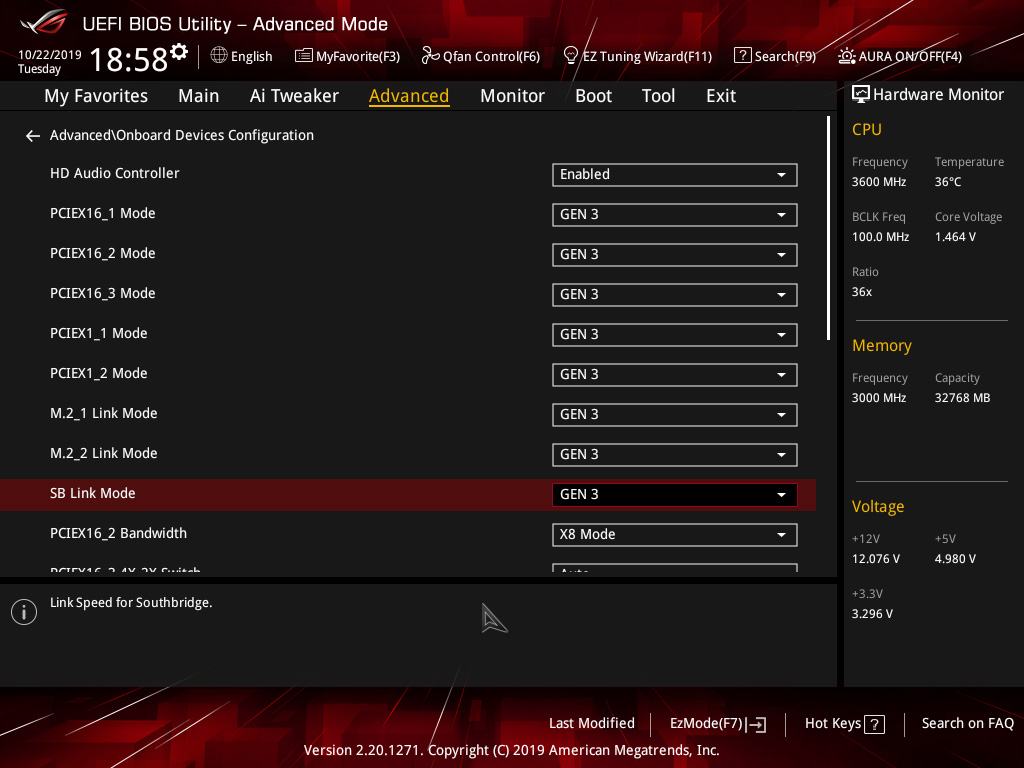Click the back arrow beside Advanced path
The image size is (1024, 768).
click(33, 136)
